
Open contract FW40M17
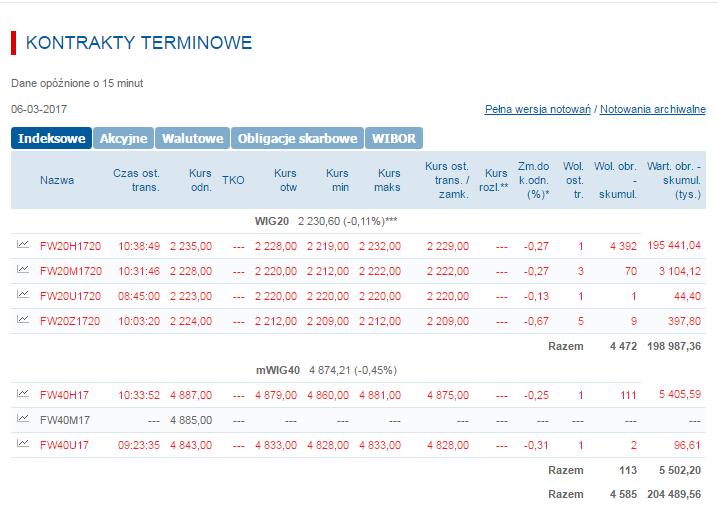[65, 420]
